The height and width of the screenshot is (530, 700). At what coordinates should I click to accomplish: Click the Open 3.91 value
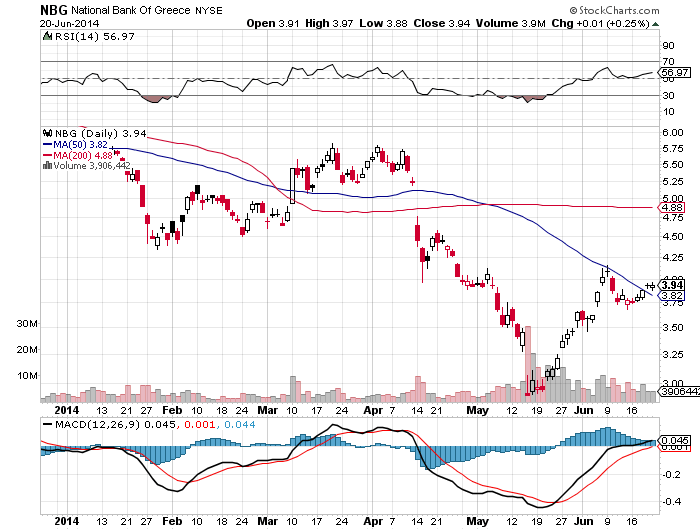pos(273,23)
